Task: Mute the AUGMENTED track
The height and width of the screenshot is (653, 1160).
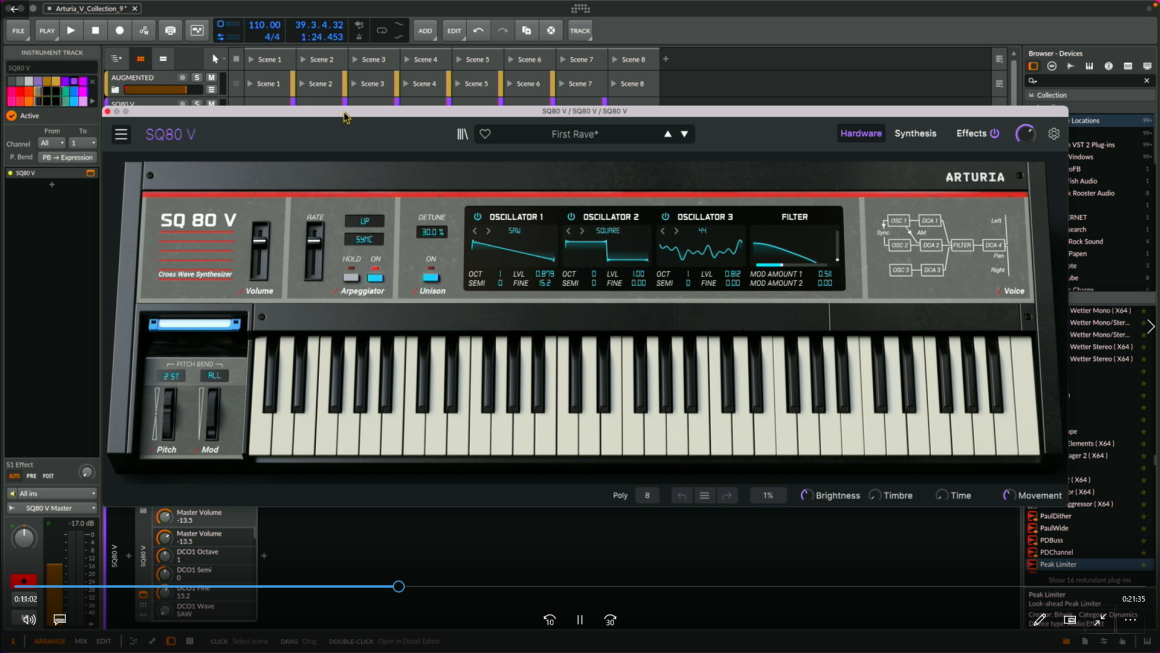Action: tap(211, 78)
